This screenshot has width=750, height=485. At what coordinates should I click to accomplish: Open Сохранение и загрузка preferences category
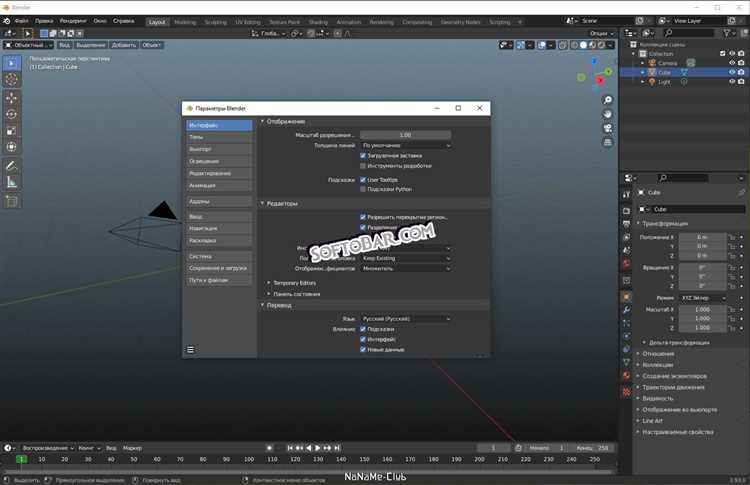pyautogui.click(x=219, y=268)
